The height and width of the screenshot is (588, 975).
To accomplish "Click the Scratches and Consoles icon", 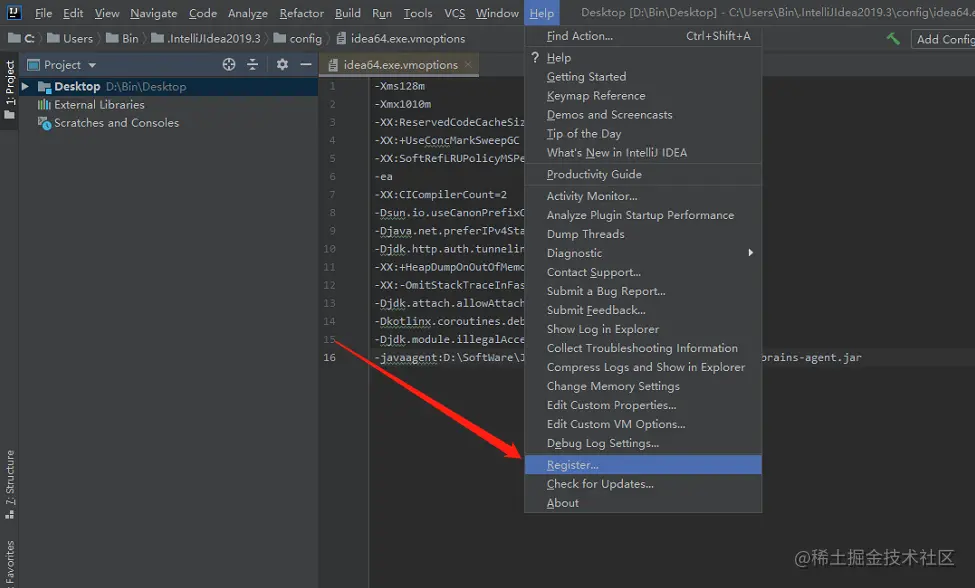I will pos(44,123).
